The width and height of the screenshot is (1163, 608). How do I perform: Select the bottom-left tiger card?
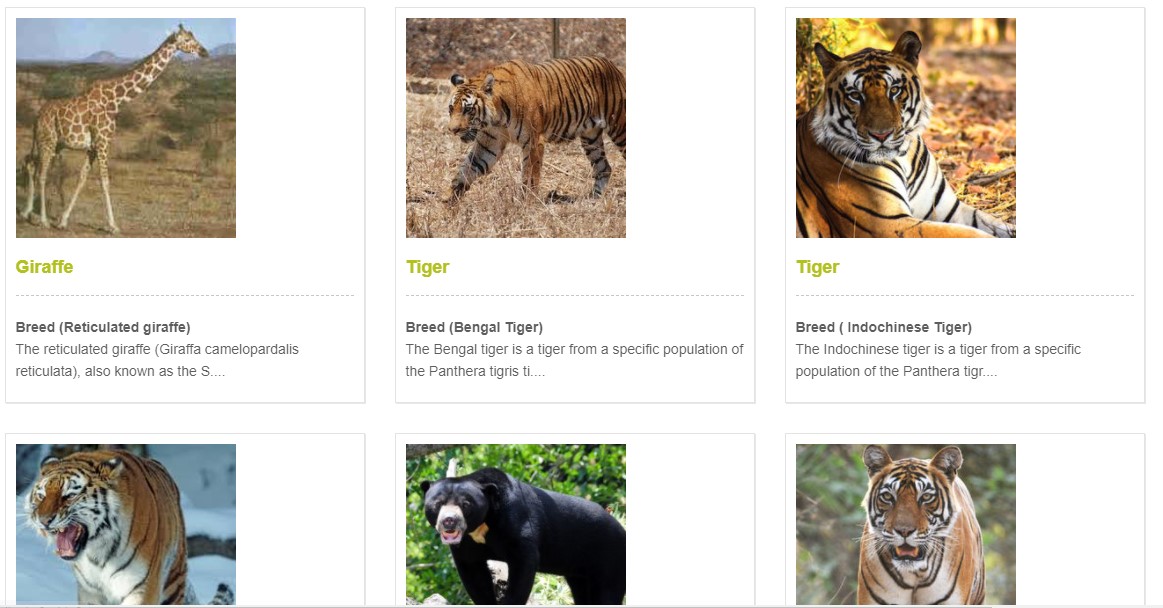click(x=186, y=520)
